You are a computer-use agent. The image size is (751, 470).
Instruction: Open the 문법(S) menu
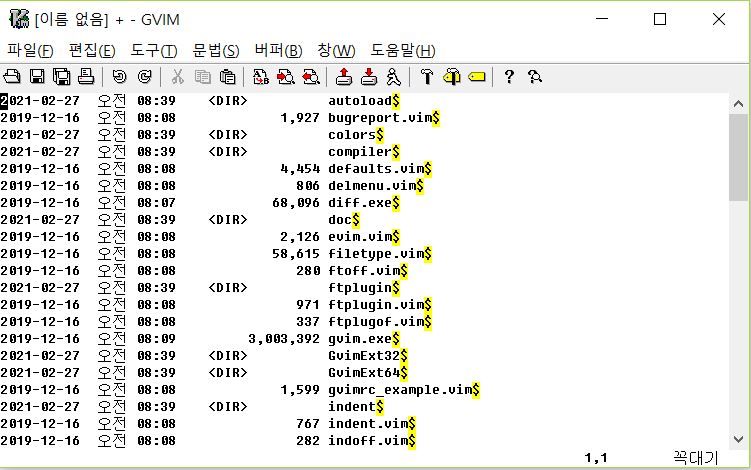click(216, 50)
